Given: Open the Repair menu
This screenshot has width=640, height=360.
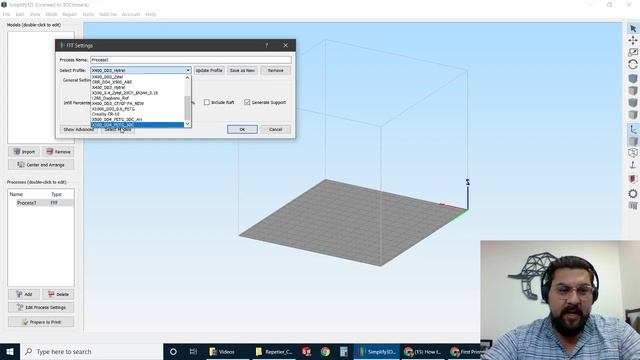Looking at the screenshot, I should (69, 14).
